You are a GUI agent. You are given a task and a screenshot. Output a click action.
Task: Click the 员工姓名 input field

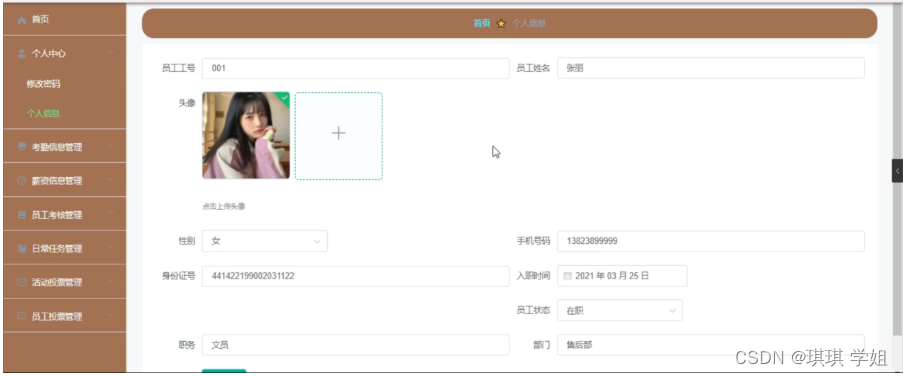(711, 68)
